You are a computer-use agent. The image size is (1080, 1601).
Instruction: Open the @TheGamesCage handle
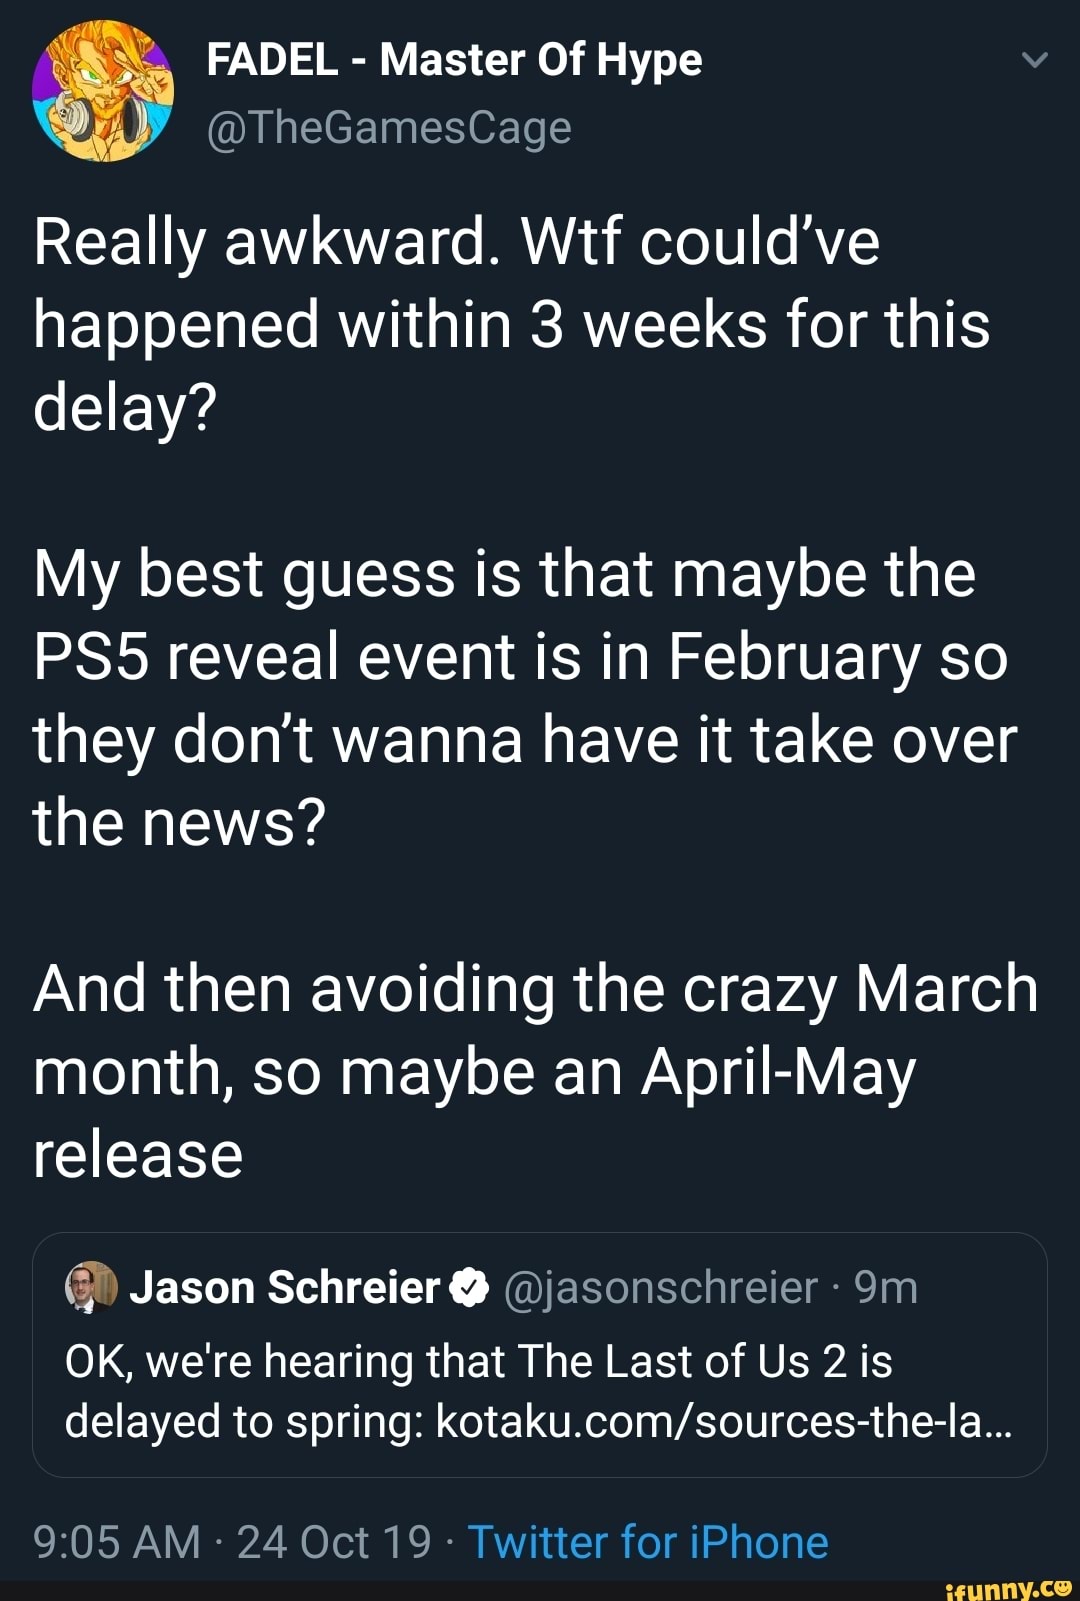pos(388,127)
